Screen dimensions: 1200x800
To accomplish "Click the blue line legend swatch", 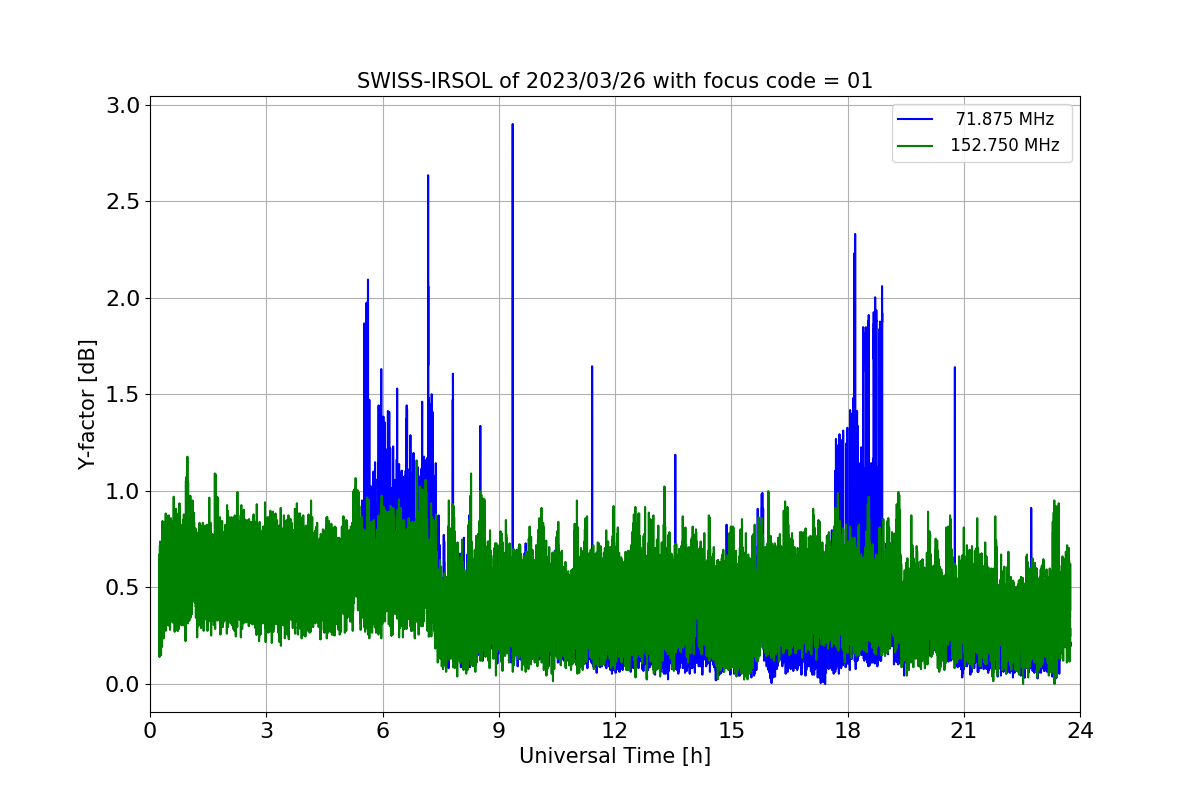I will [x=915, y=119].
